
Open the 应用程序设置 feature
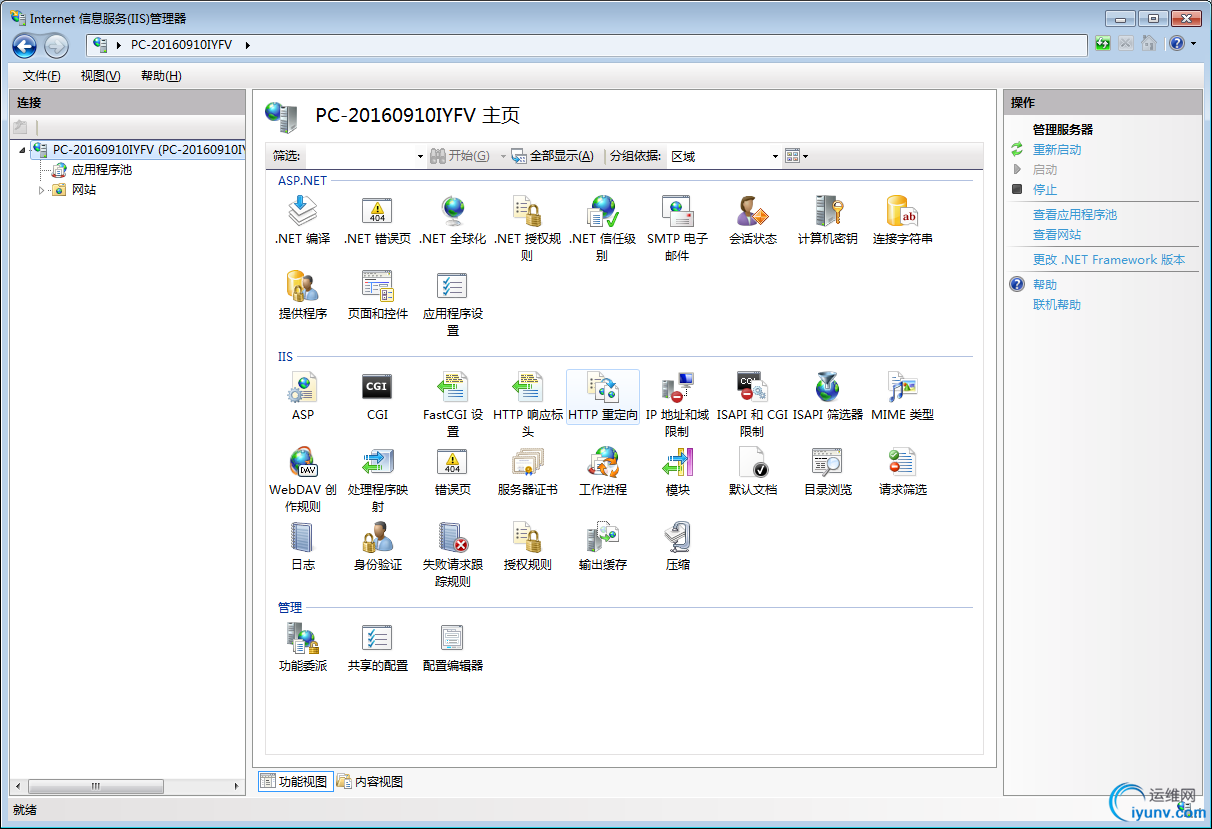(452, 303)
